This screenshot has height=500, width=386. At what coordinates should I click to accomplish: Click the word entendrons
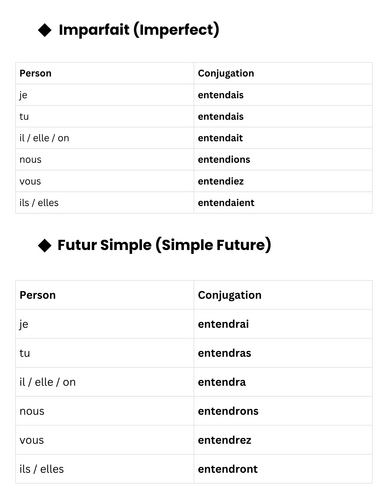pos(228,411)
